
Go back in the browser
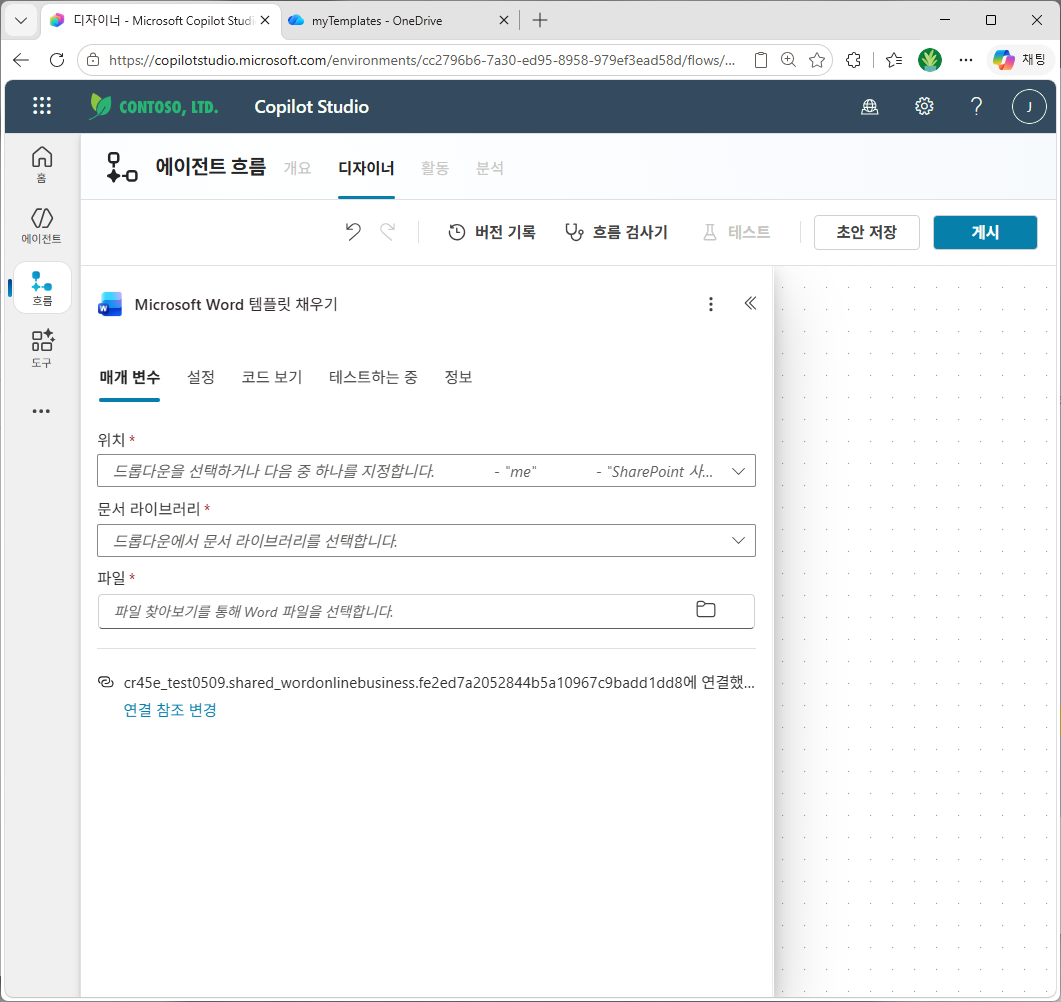click(22, 60)
